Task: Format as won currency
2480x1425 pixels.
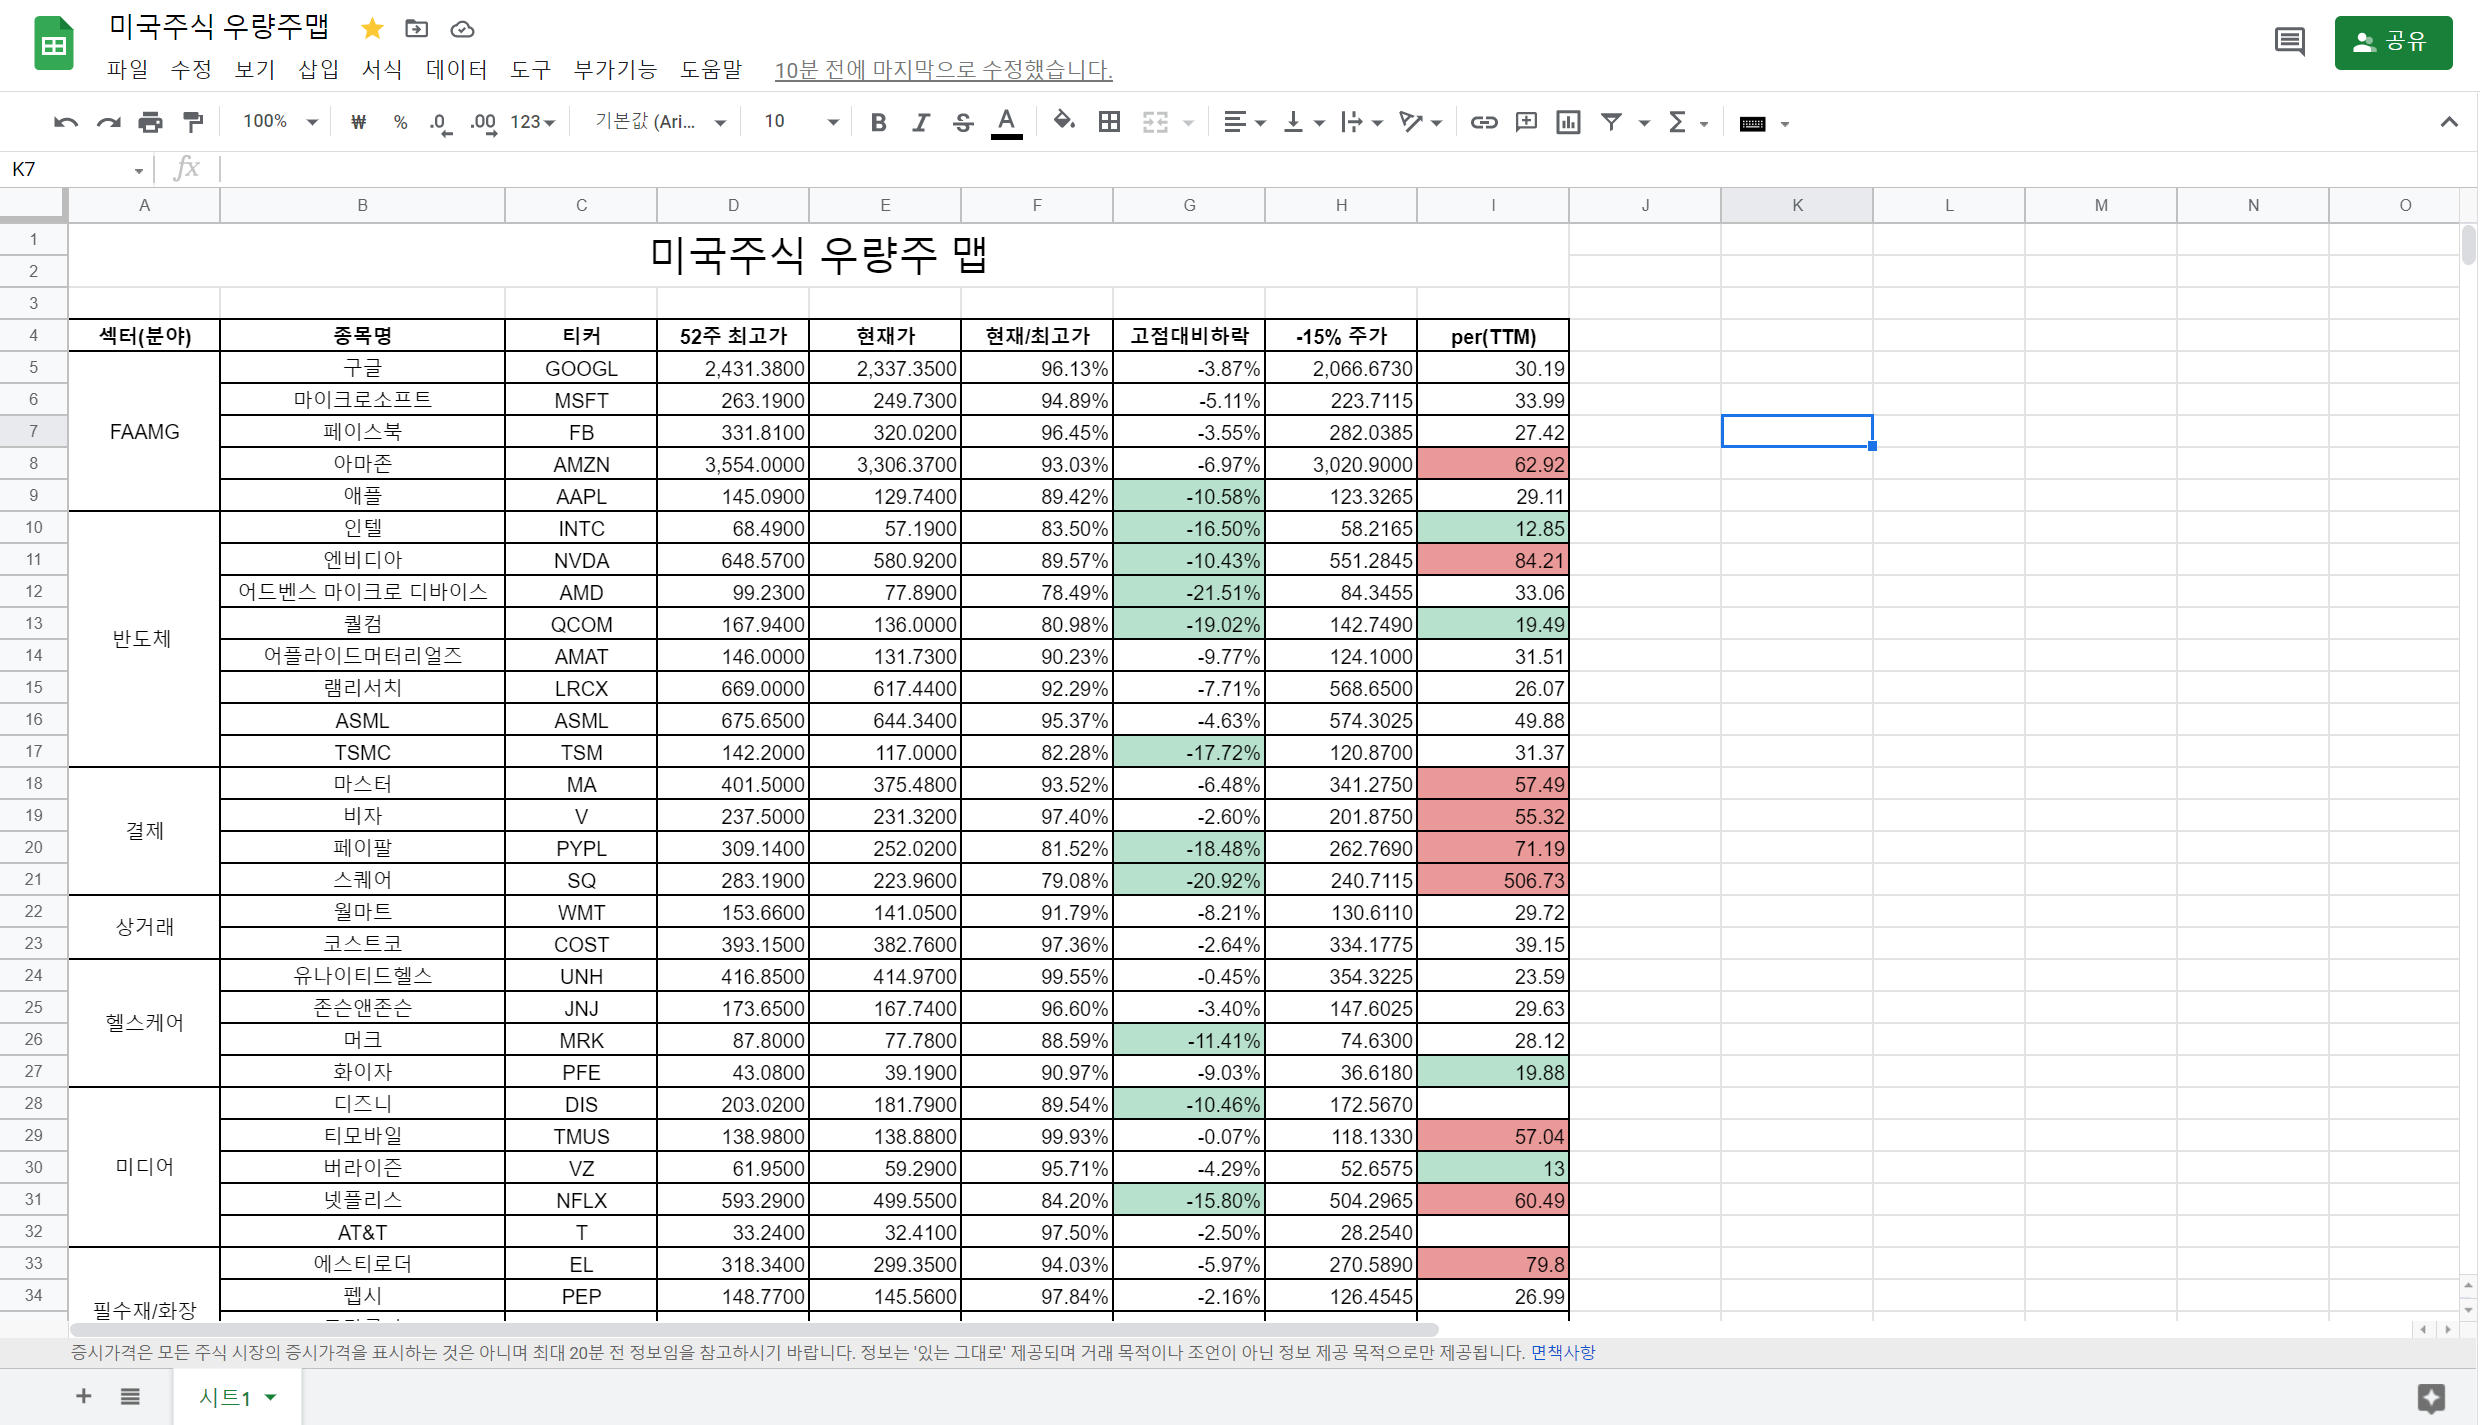Action: (x=358, y=122)
